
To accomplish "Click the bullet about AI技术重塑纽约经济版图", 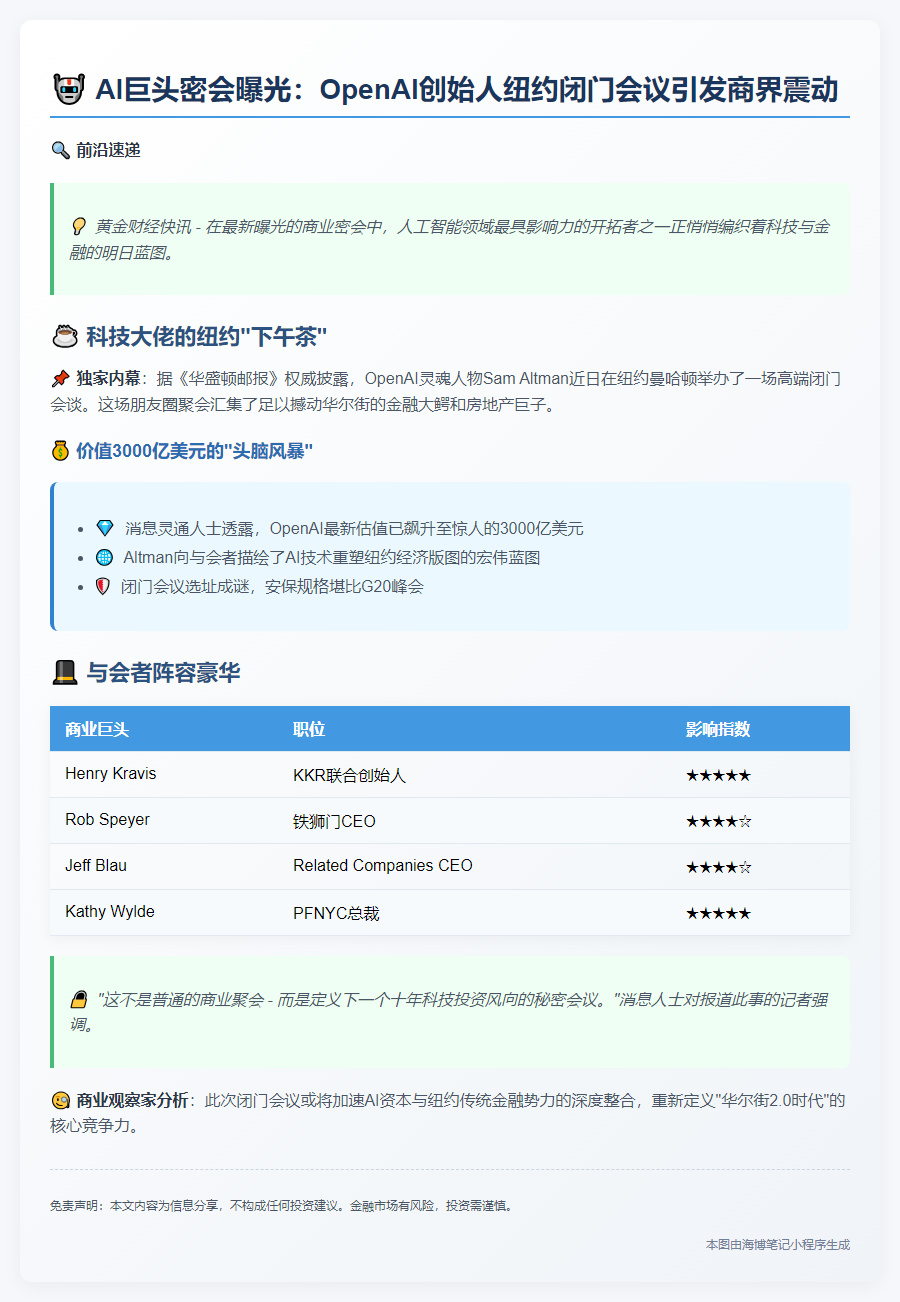I will [319, 557].
